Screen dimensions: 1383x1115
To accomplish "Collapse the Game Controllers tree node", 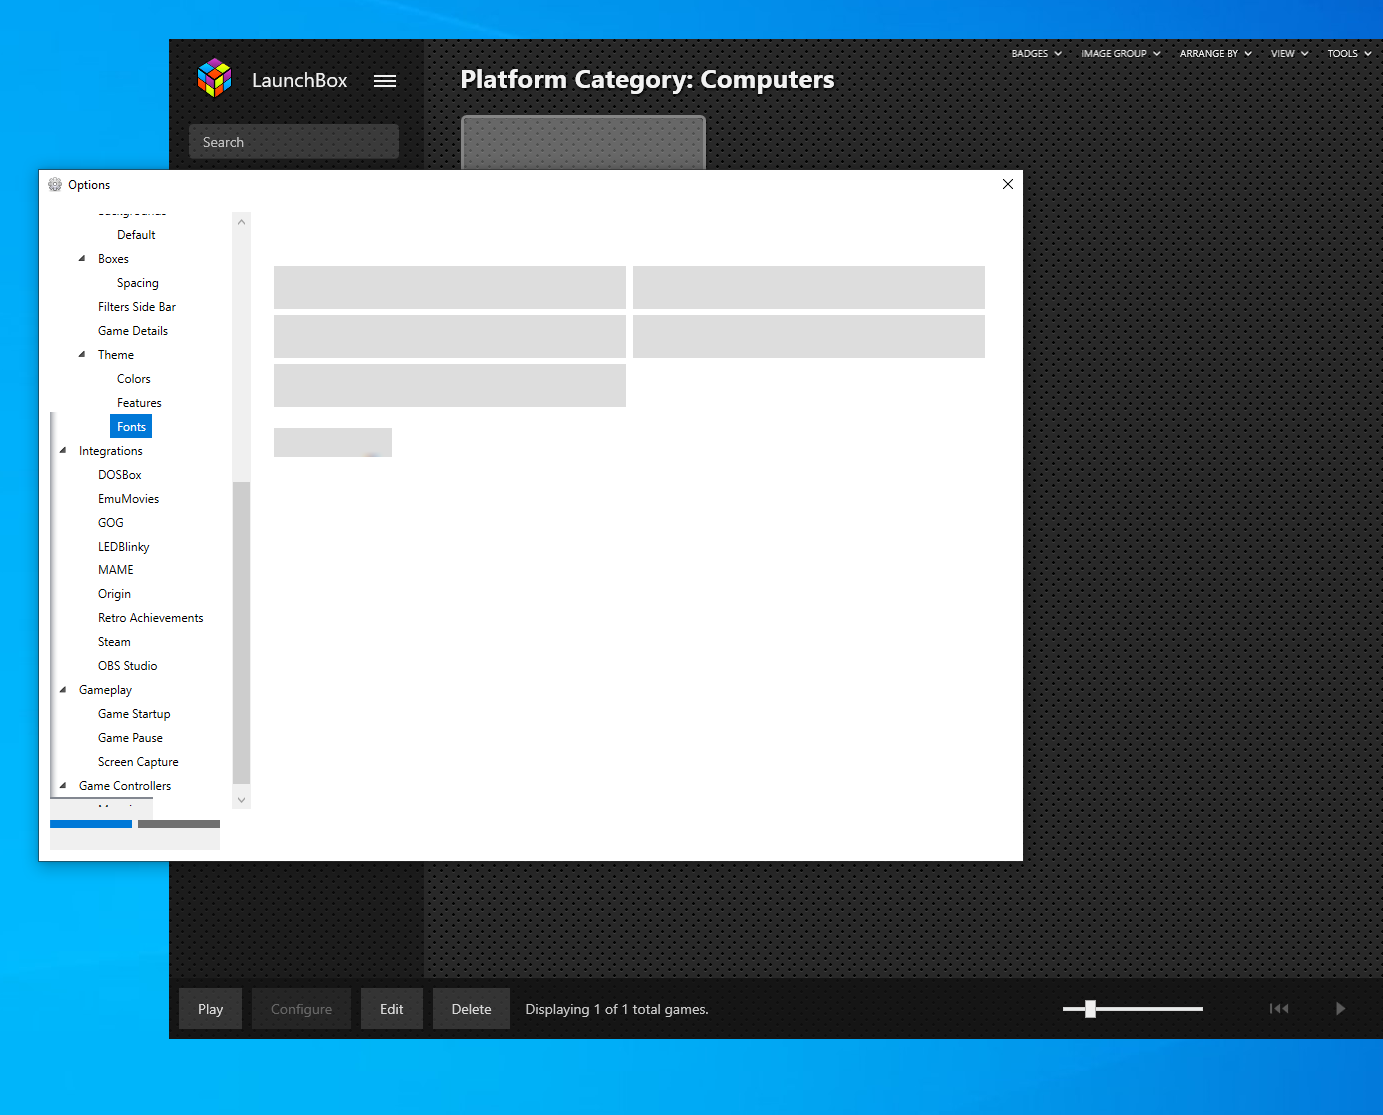I will pyautogui.click(x=63, y=786).
